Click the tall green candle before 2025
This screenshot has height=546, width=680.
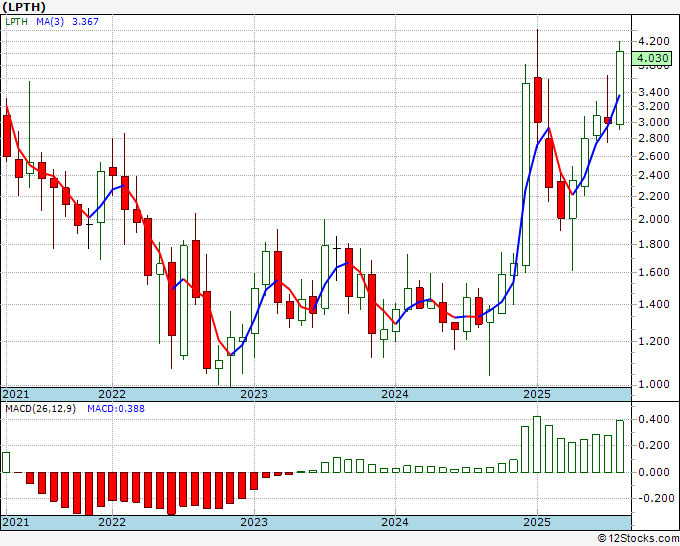pos(525,174)
